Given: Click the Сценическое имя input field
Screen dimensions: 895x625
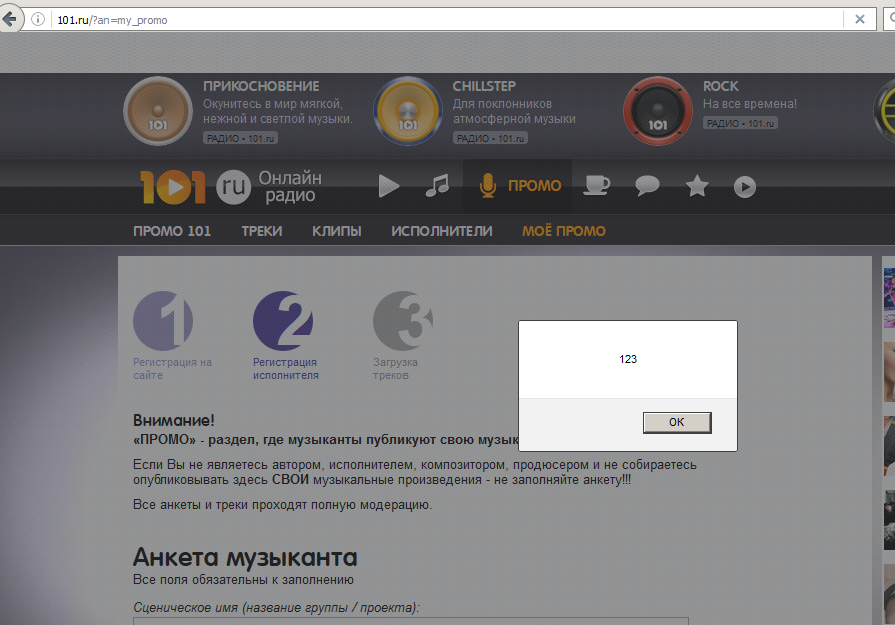Looking at the screenshot, I should click(411, 621).
